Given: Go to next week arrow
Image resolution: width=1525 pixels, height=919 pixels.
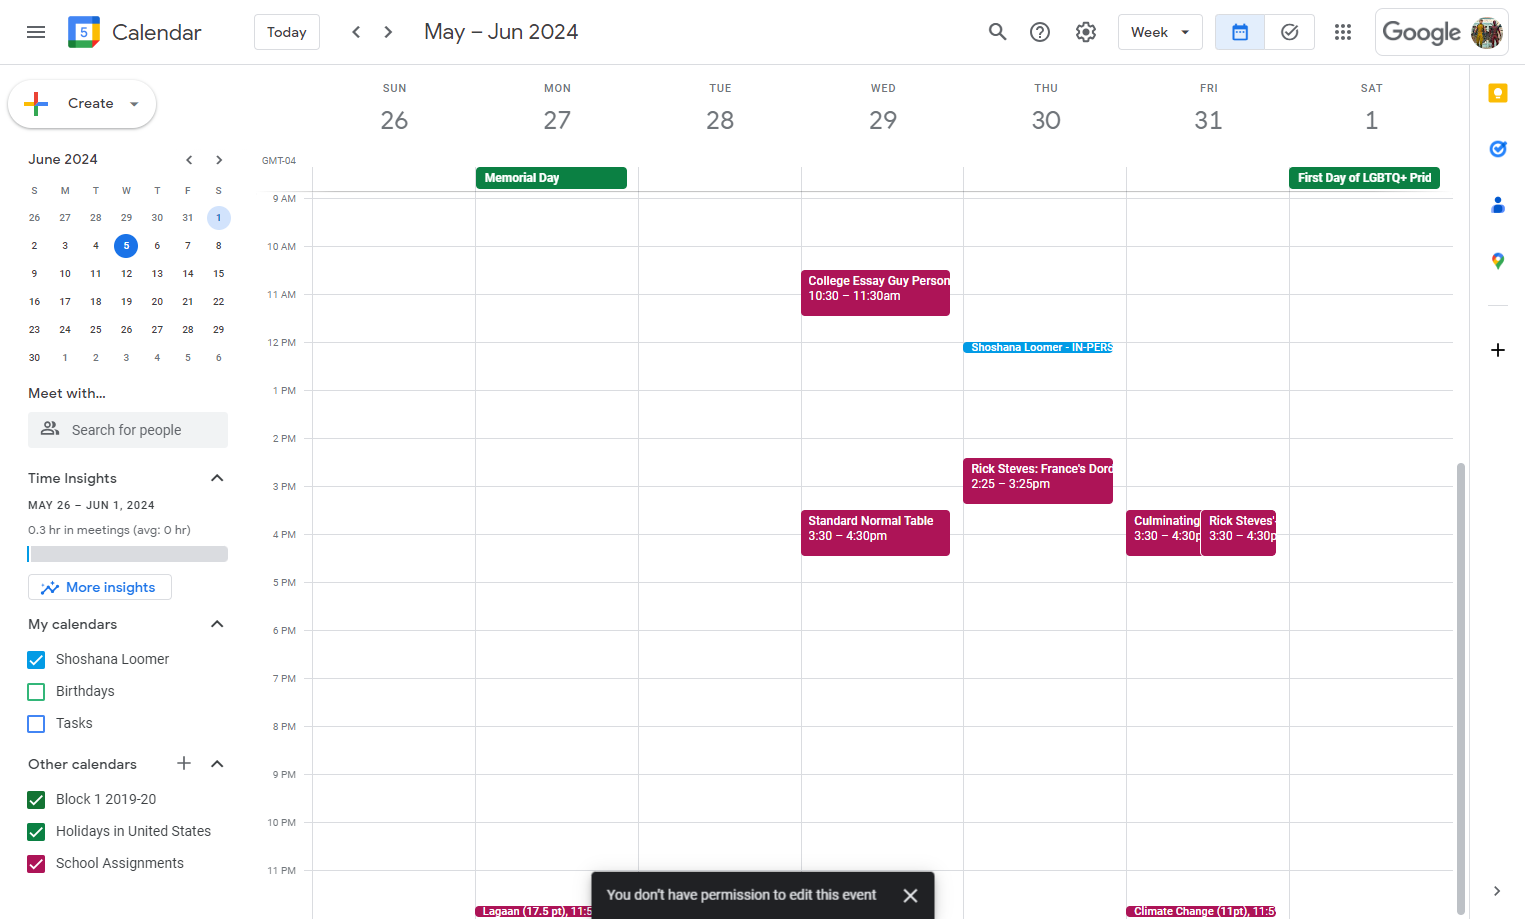Looking at the screenshot, I should coord(388,32).
